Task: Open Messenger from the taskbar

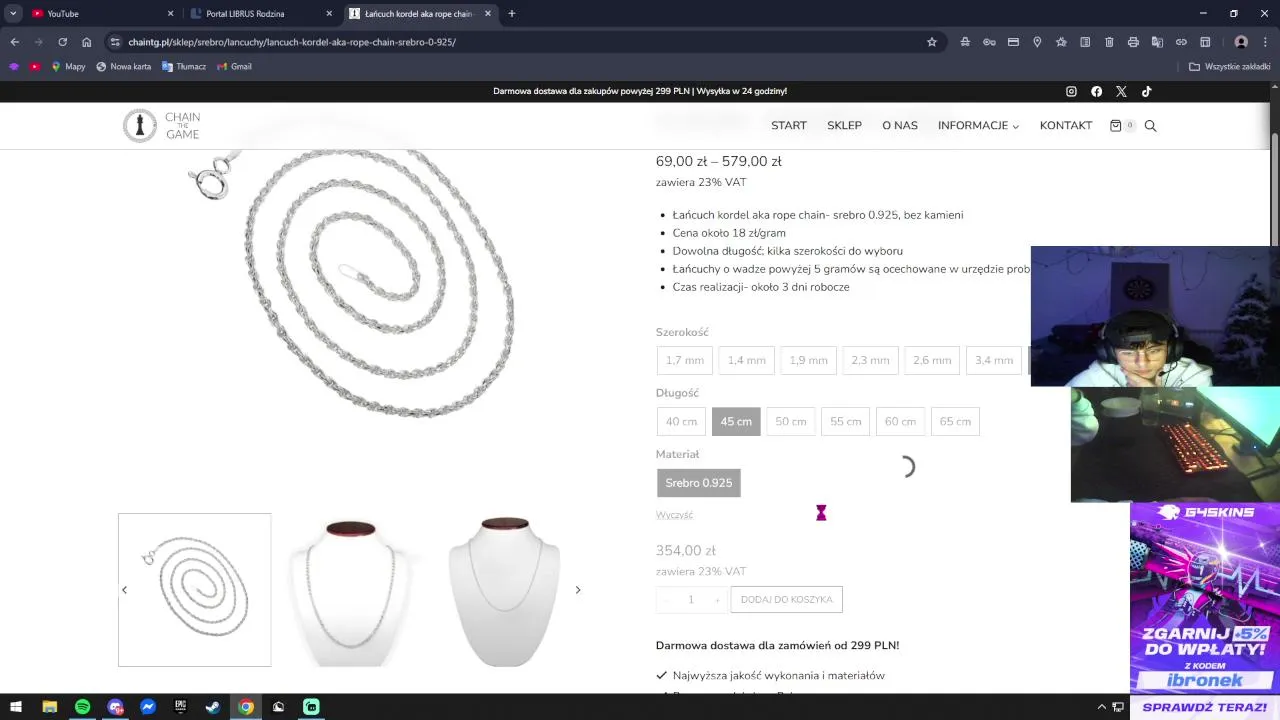Action: 148,707
